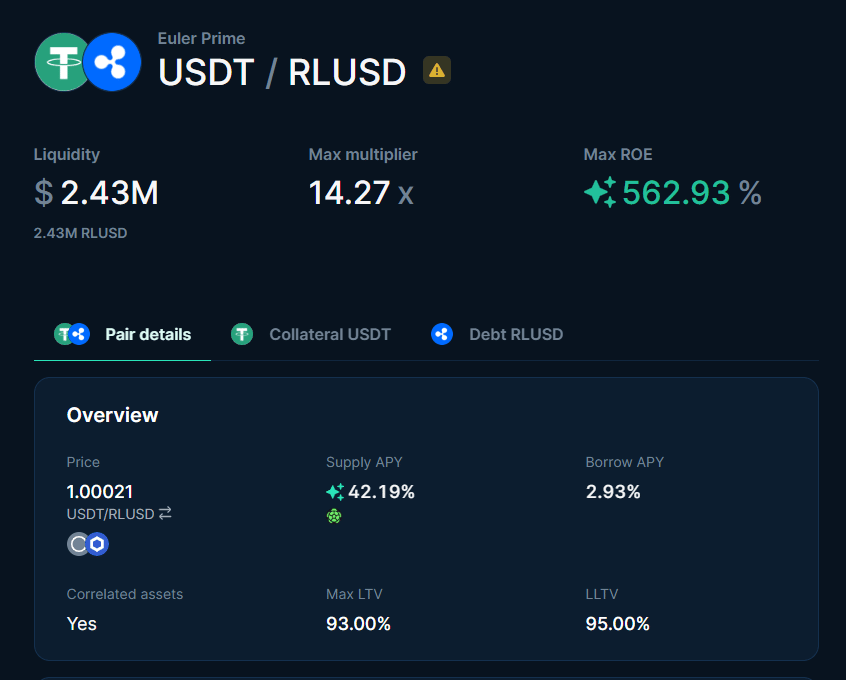The image size is (846, 680).
Task: Click the Price label in Overview
Action: [83, 463]
